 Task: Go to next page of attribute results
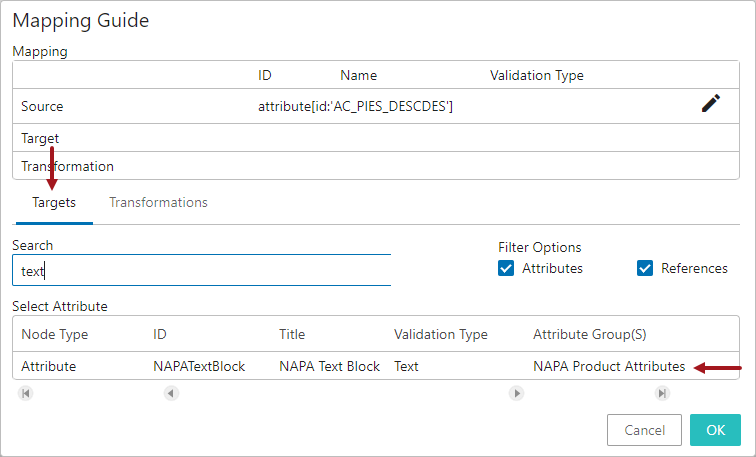pyautogui.click(x=516, y=393)
